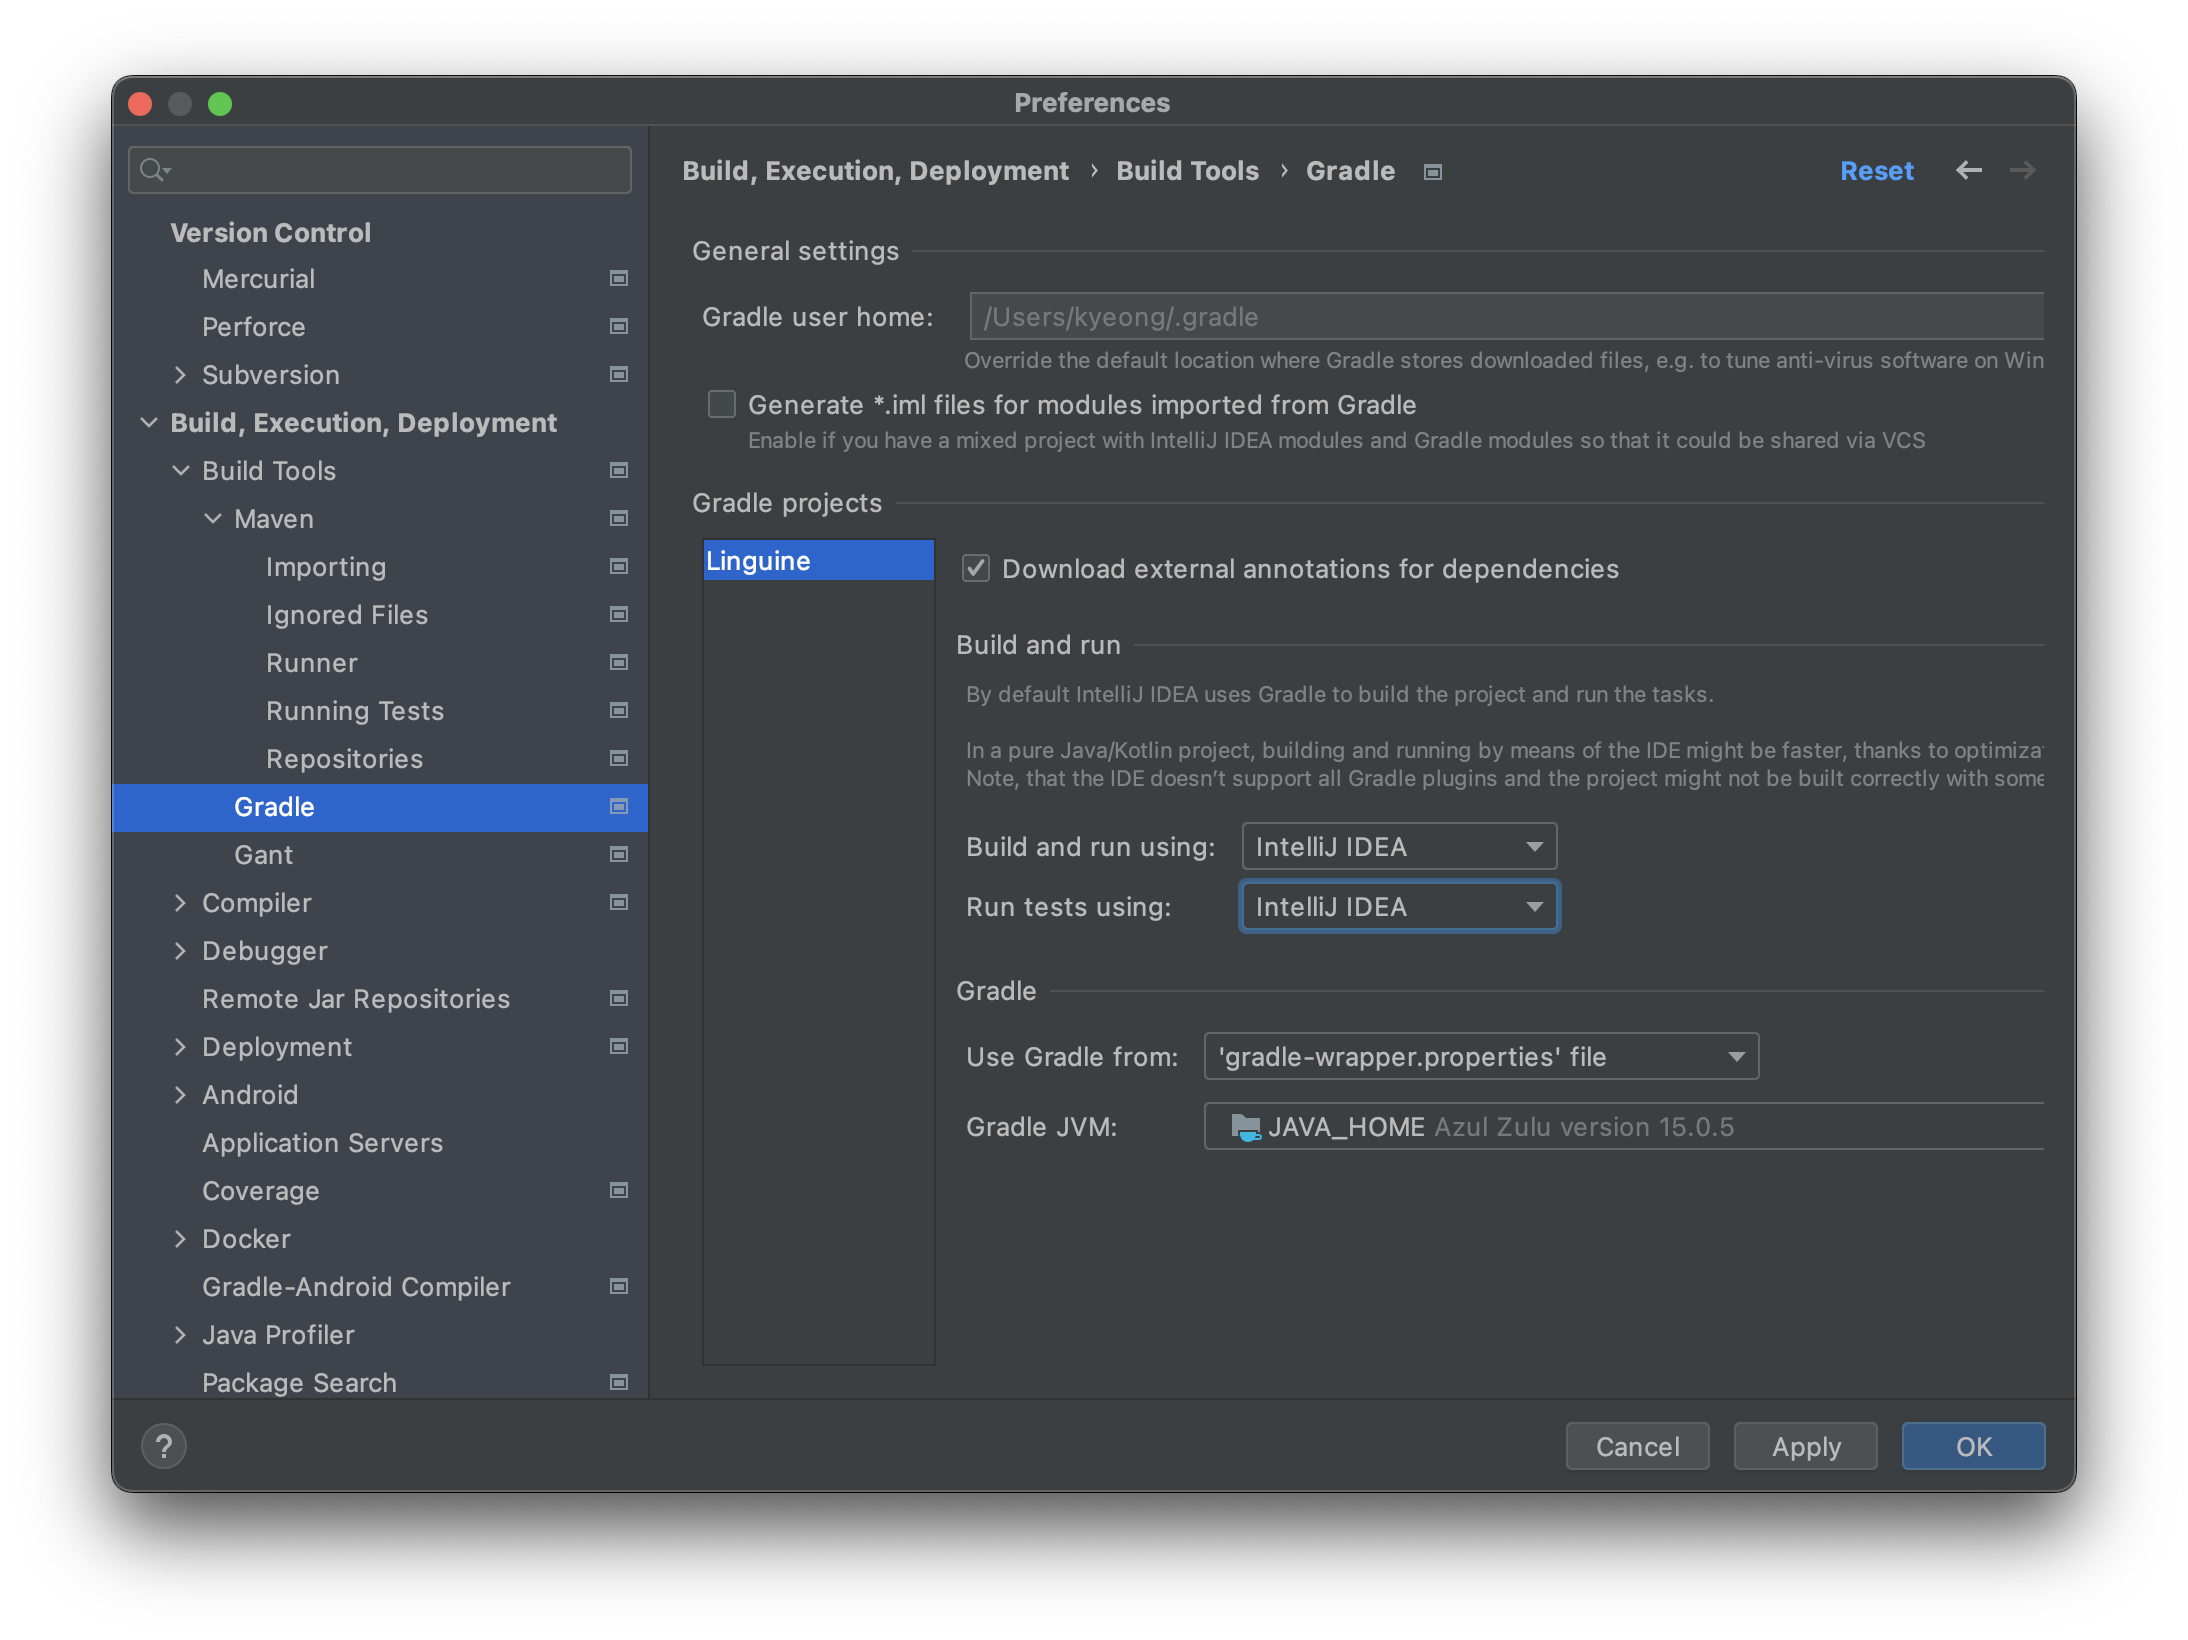Open Application Servers settings
This screenshot has width=2188, height=1640.
(x=380, y=1143)
